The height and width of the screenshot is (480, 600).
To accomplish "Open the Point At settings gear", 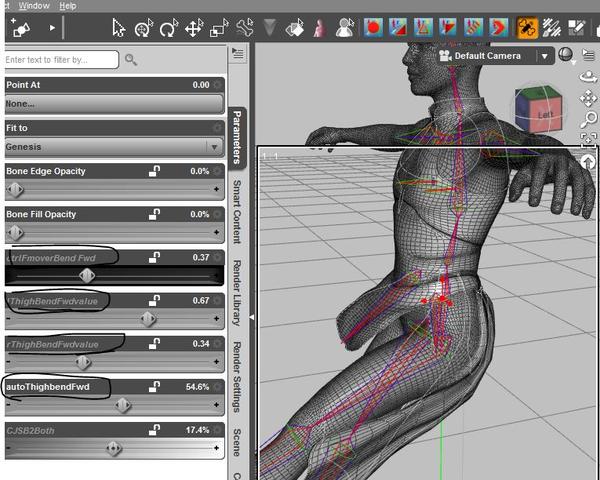I will coord(217,85).
